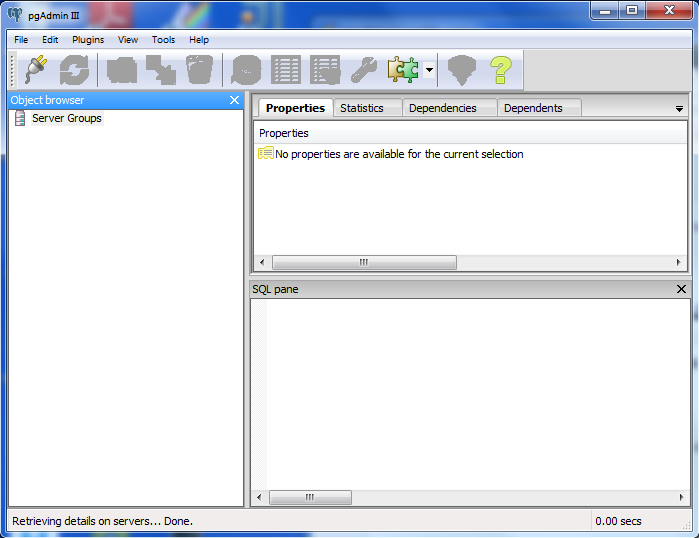Select Server Groups in Object browser

click(67, 118)
